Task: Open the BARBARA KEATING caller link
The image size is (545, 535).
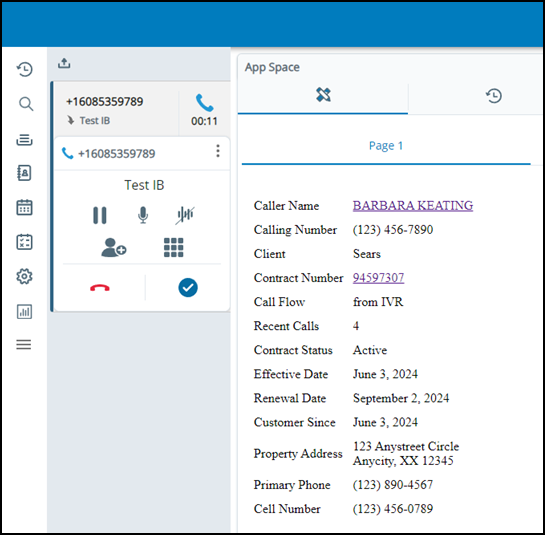Action: tap(413, 205)
